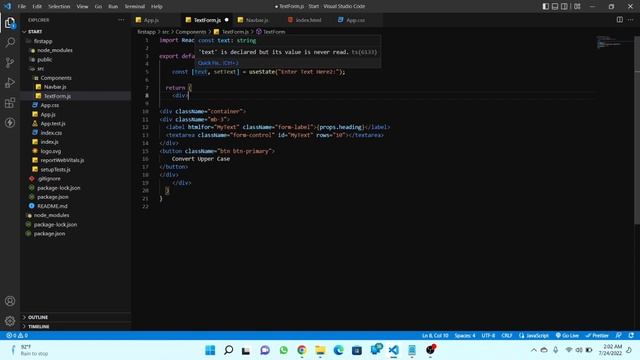Open the View menu
Screen dimensions: 640x360
point(82,7)
